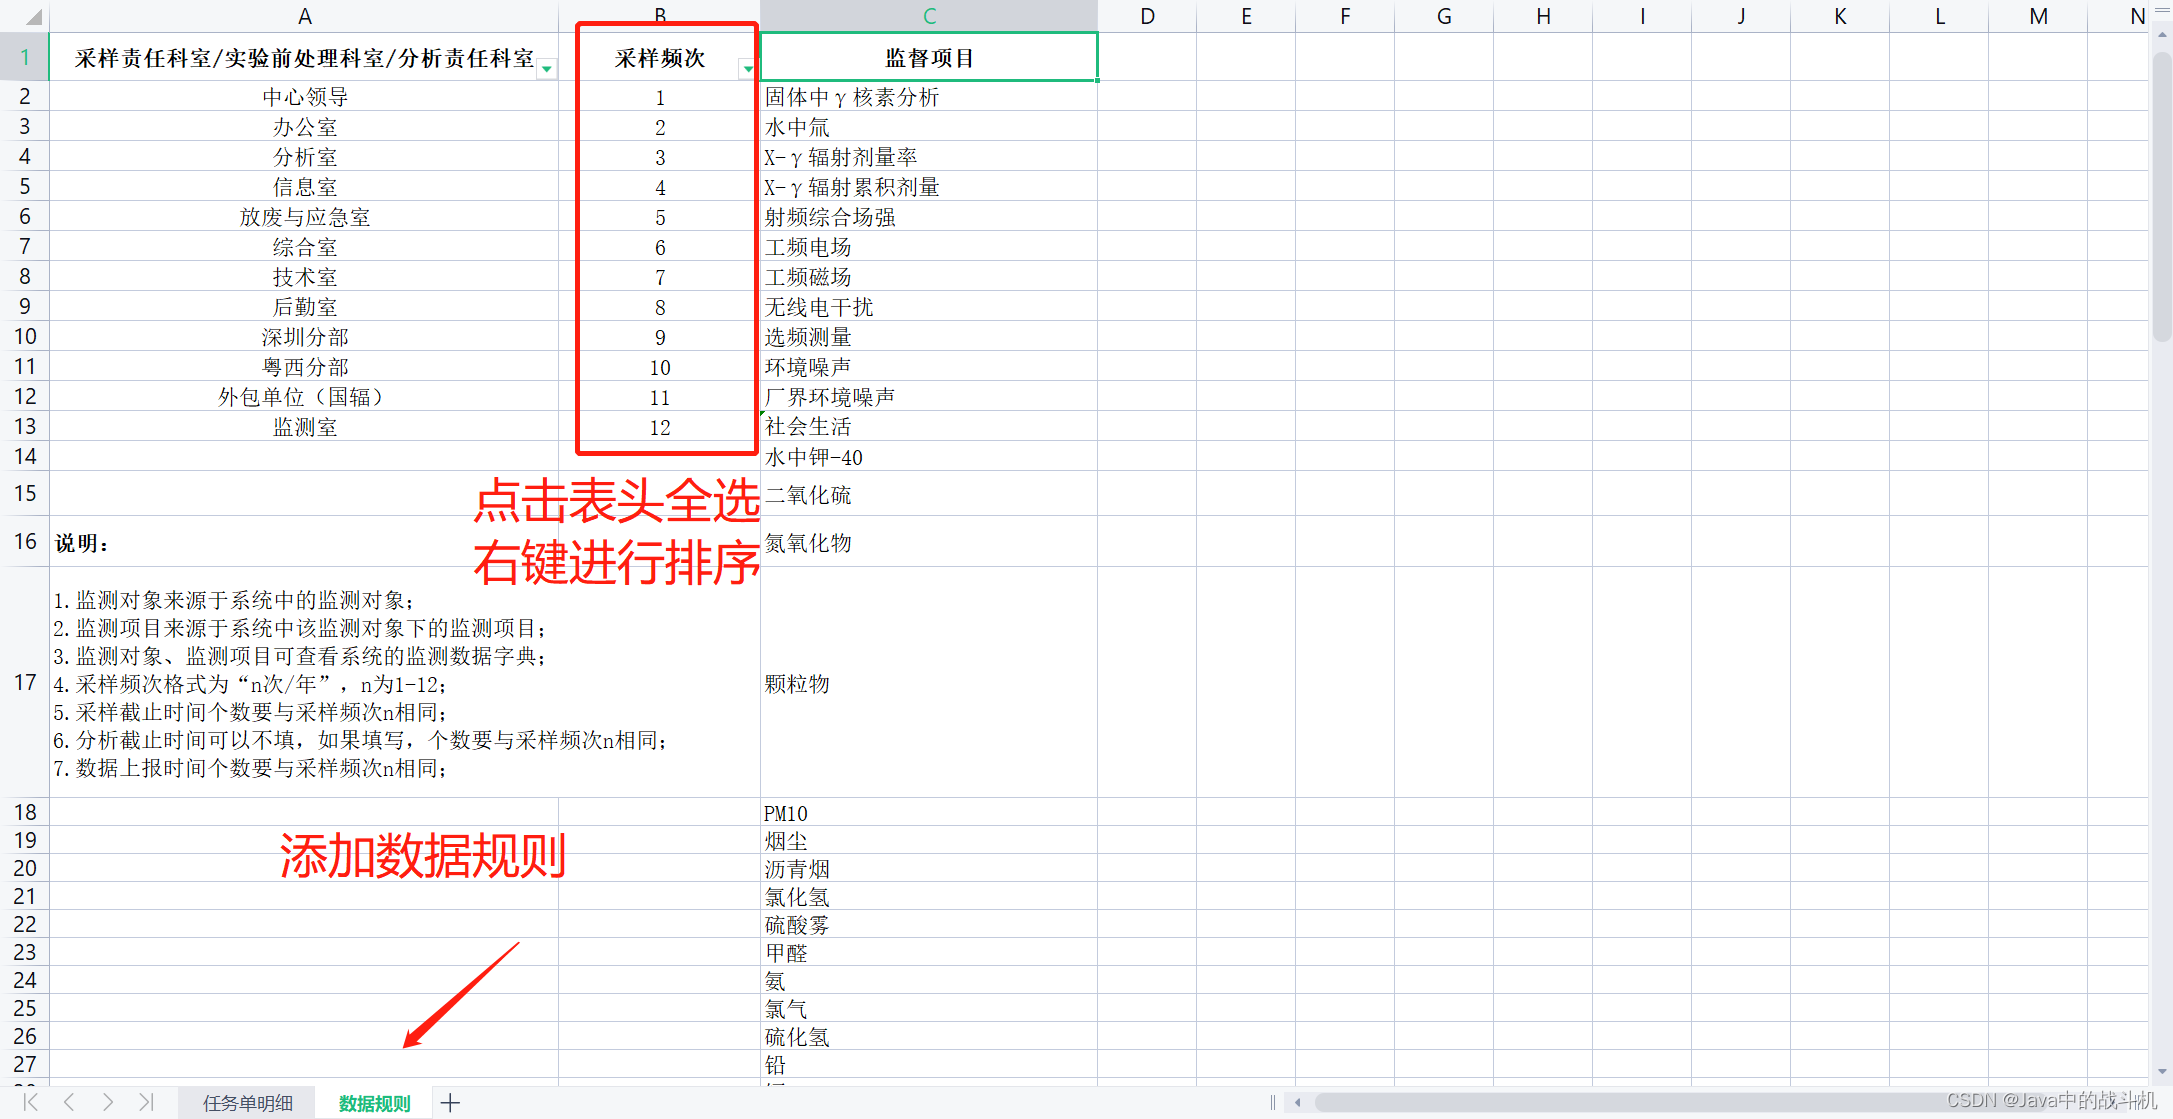Click vertical scrollbar down arrow
The width and height of the screenshot is (2173, 1119).
(x=2162, y=1071)
